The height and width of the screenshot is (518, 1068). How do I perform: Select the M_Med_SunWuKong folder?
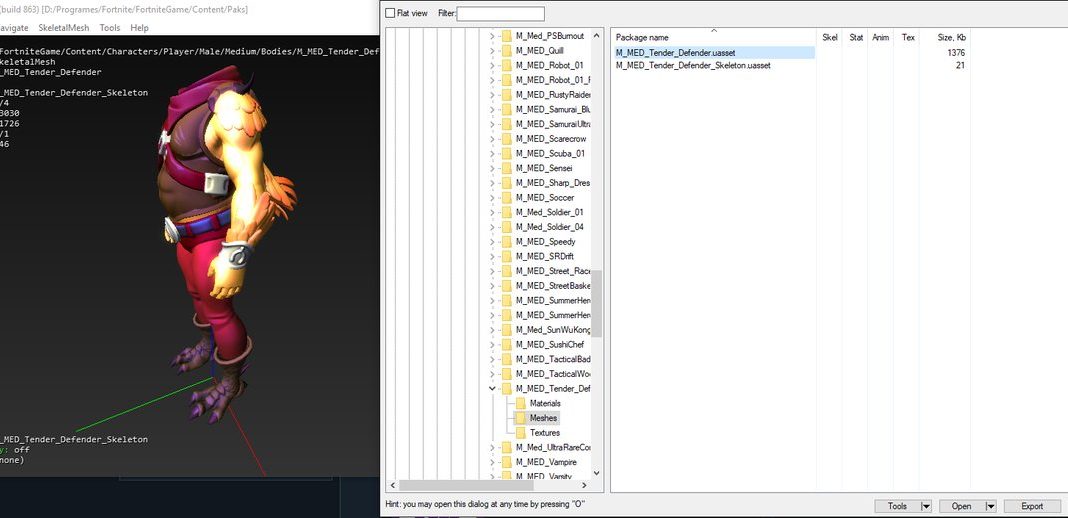coord(552,330)
